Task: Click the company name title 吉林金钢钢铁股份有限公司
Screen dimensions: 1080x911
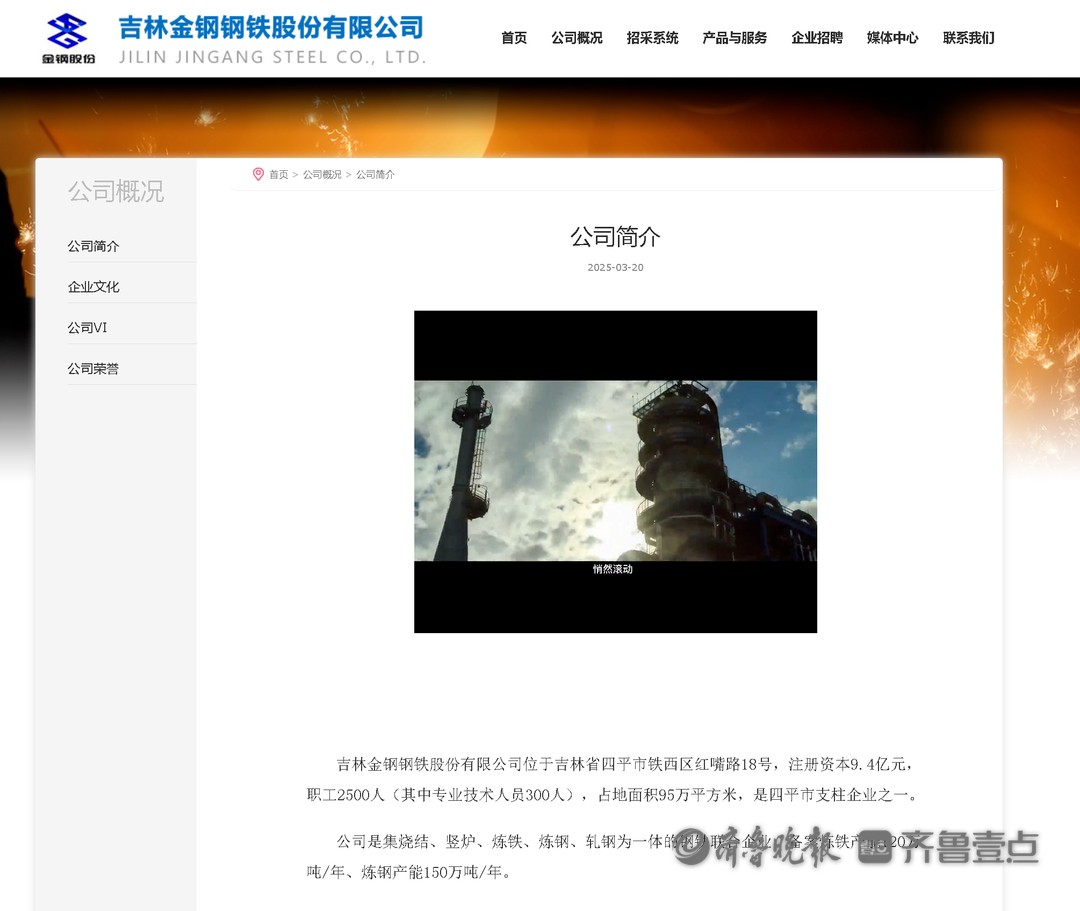Action: click(x=271, y=28)
